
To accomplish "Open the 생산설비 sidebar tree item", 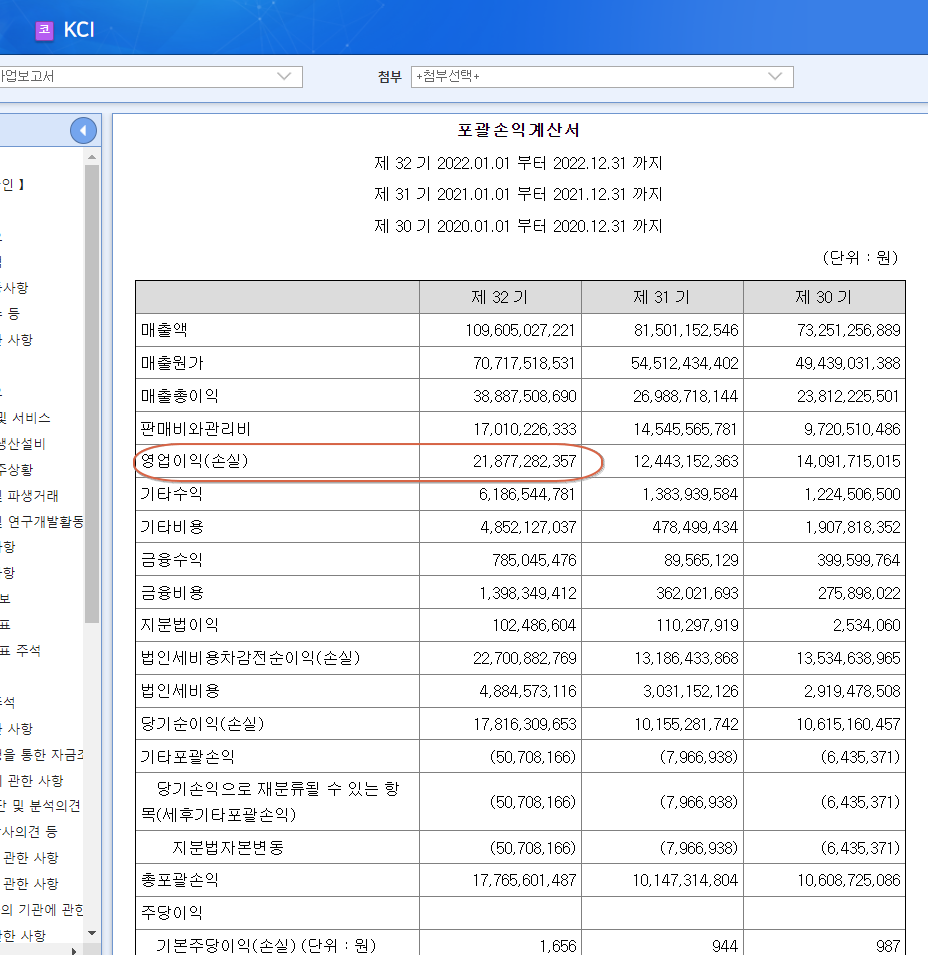I will click(23, 444).
